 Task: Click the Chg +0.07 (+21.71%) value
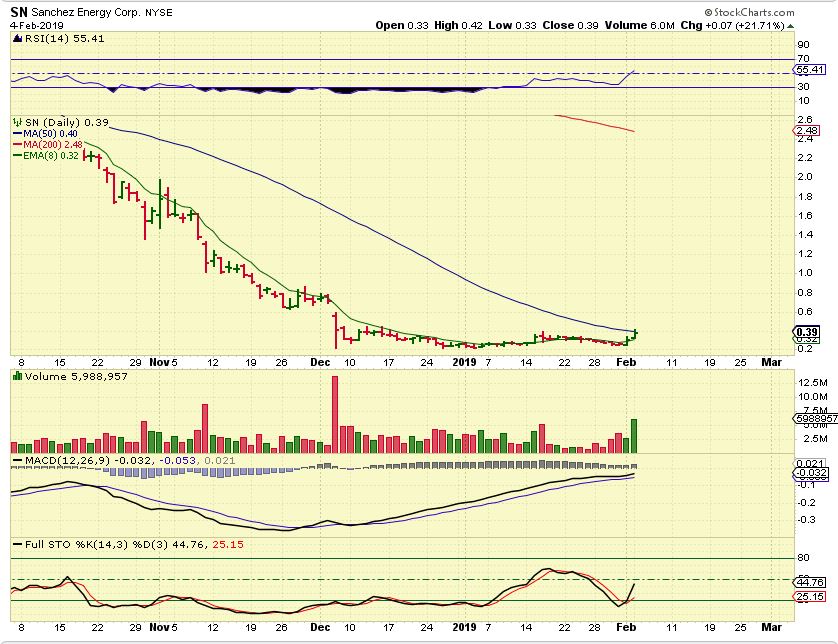732,25
